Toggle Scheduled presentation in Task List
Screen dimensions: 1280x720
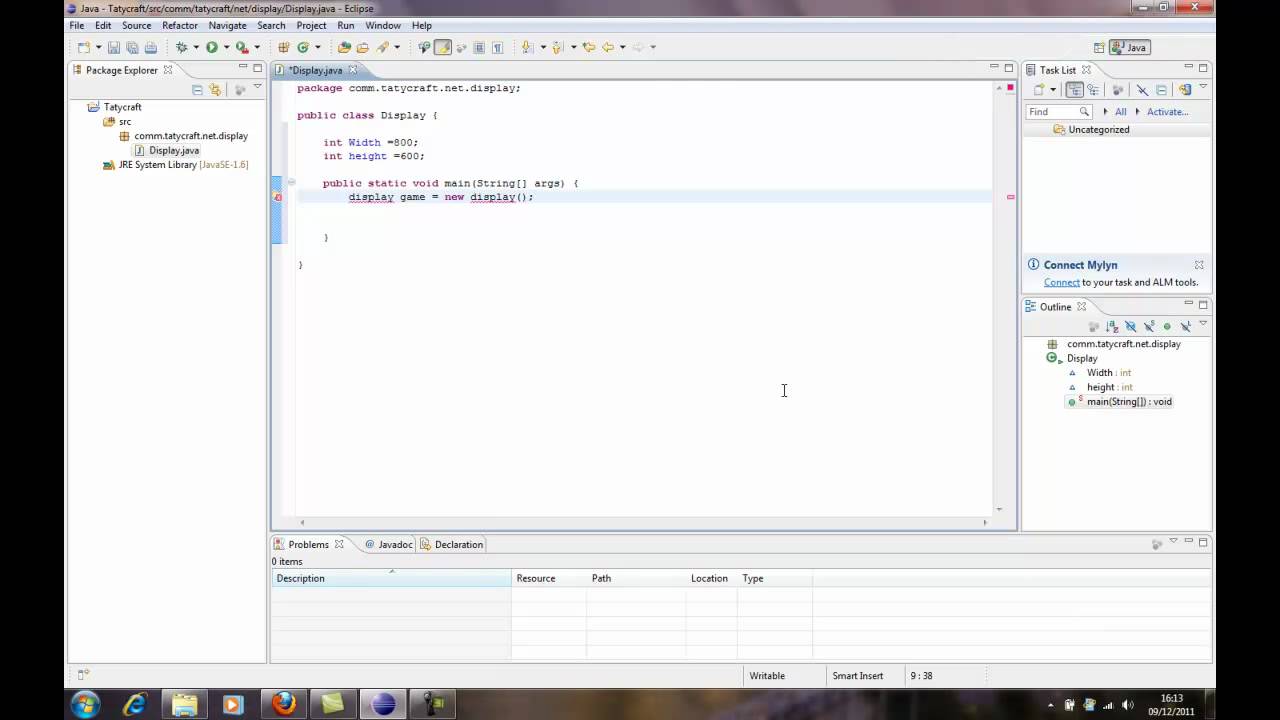(x=1093, y=90)
